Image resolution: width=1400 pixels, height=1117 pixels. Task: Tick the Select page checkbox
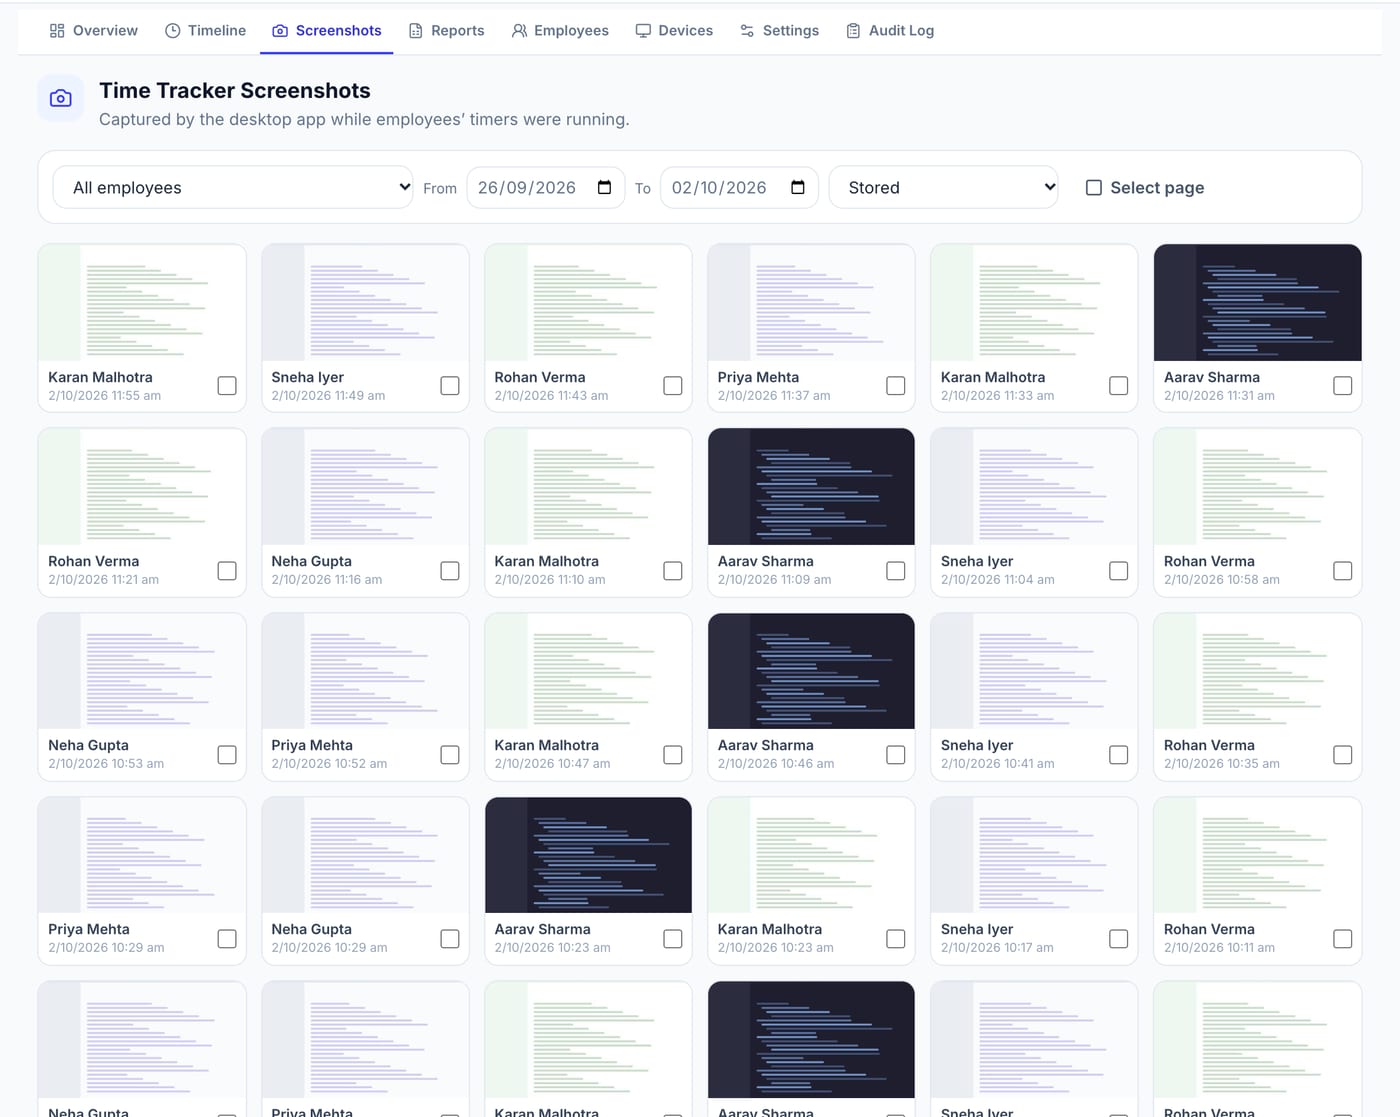click(x=1094, y=187)
